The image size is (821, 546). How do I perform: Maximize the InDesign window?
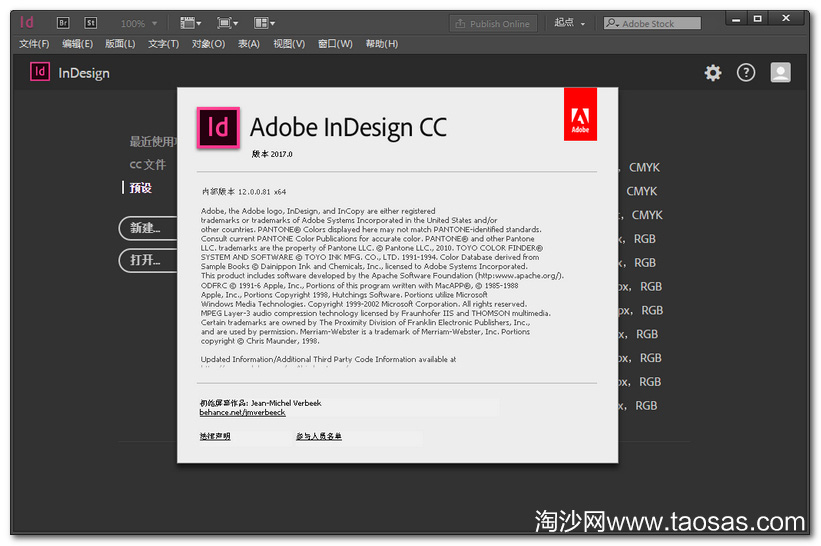tap(758, 19)
